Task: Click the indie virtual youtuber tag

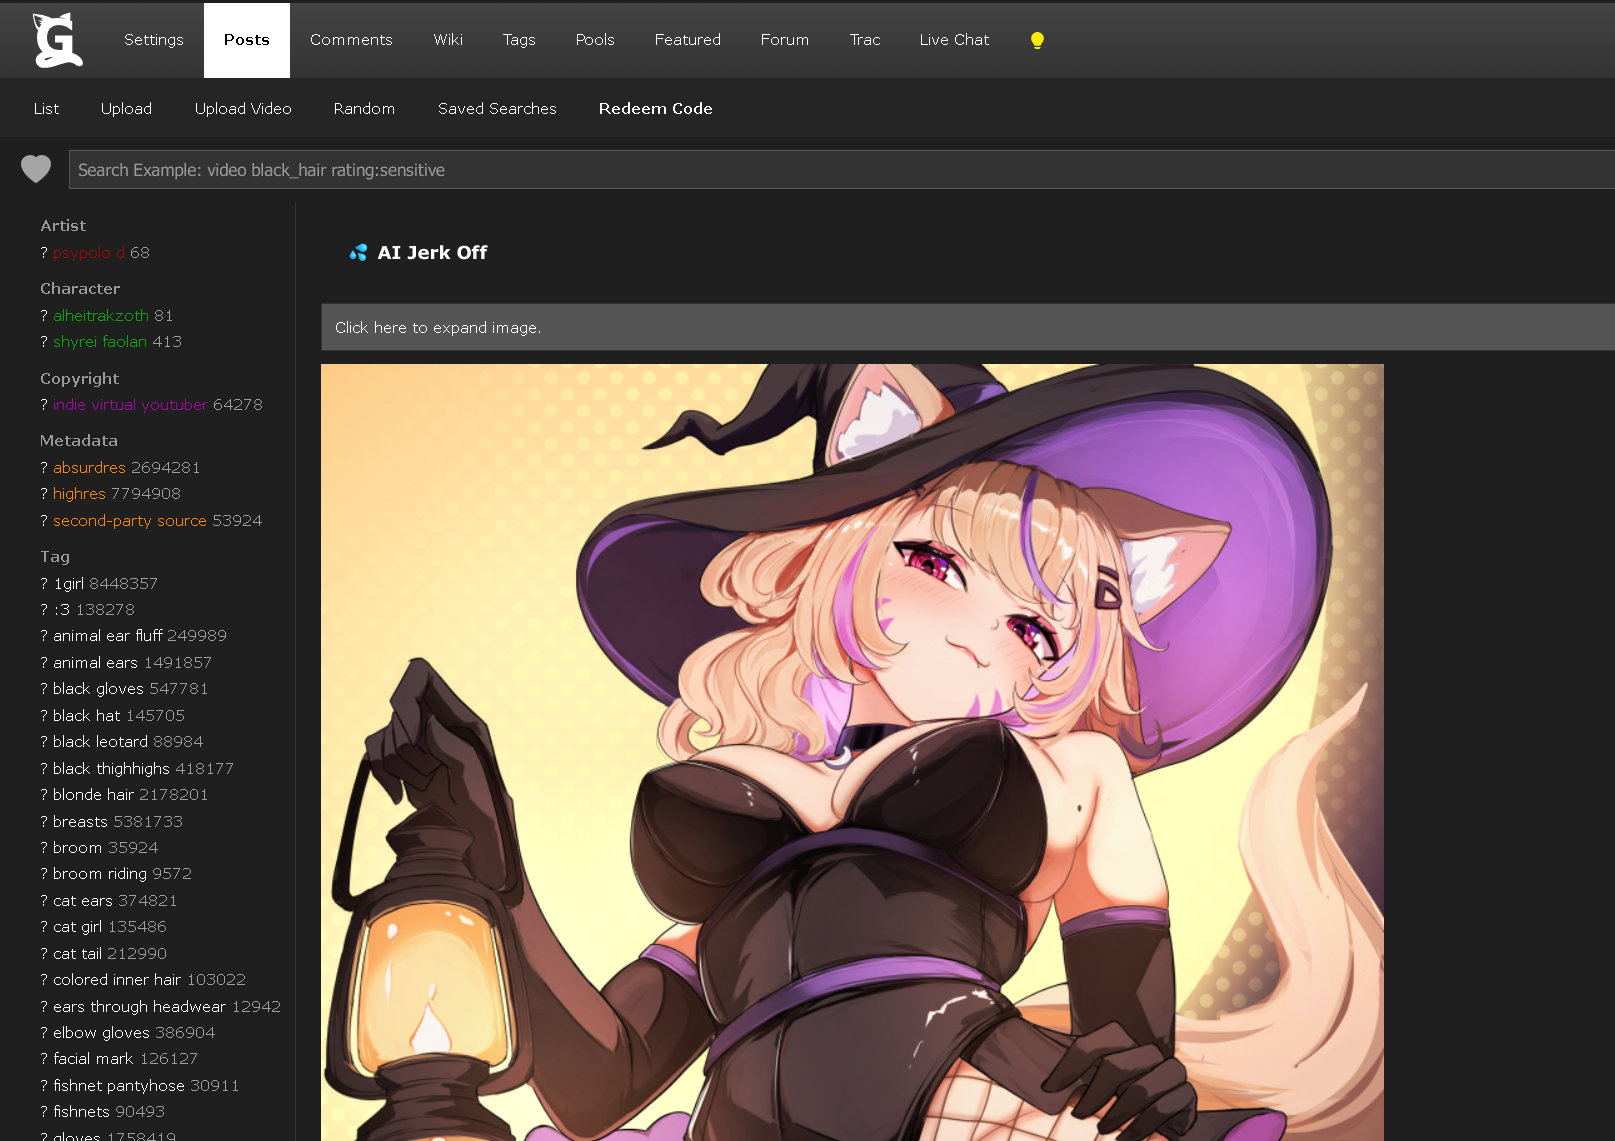Action: [x=130, y=405]
